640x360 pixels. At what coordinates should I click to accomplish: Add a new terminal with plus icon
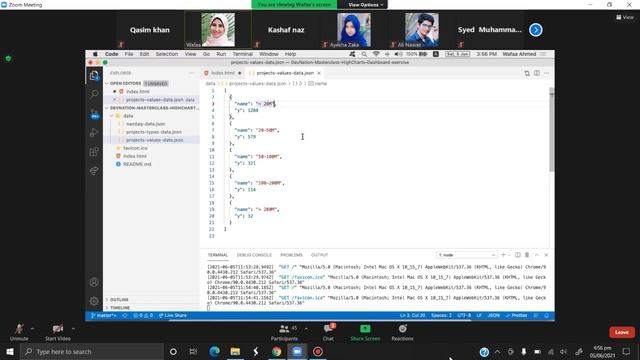(503, 255)
